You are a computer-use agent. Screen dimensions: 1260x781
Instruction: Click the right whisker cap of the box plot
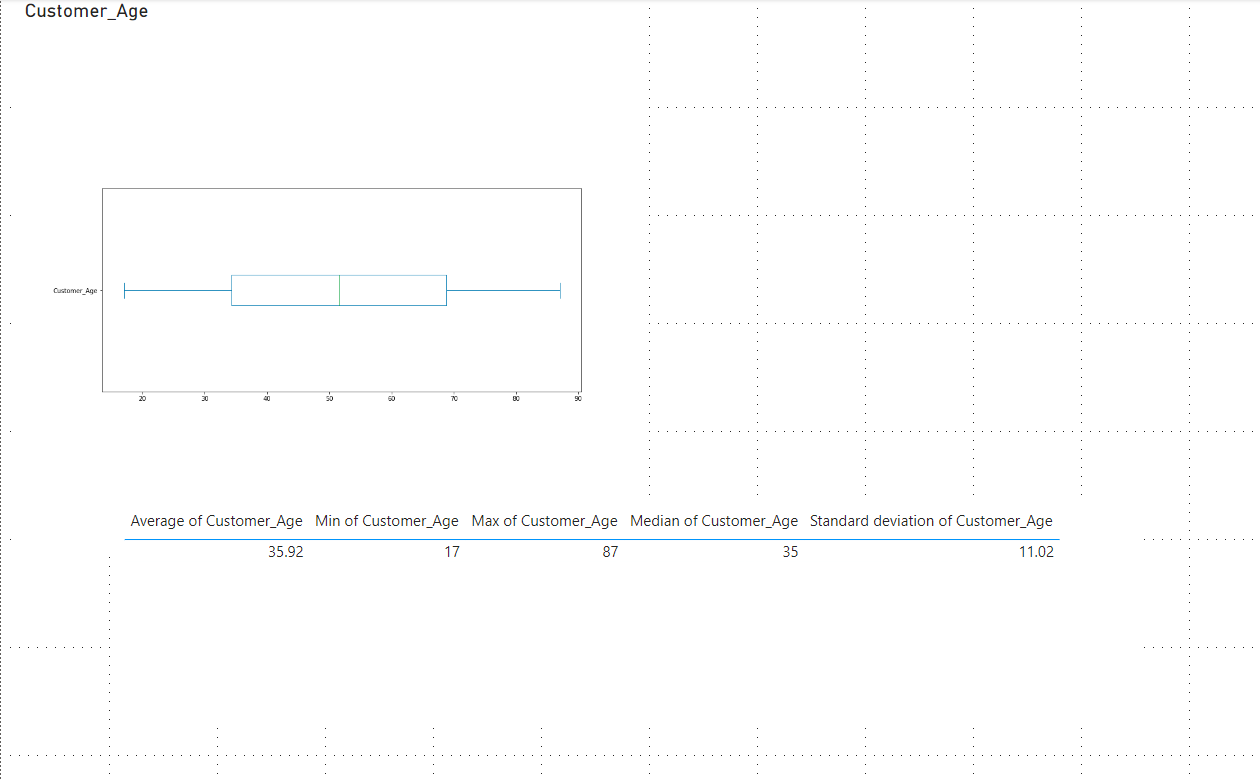[x=560, y=291]
